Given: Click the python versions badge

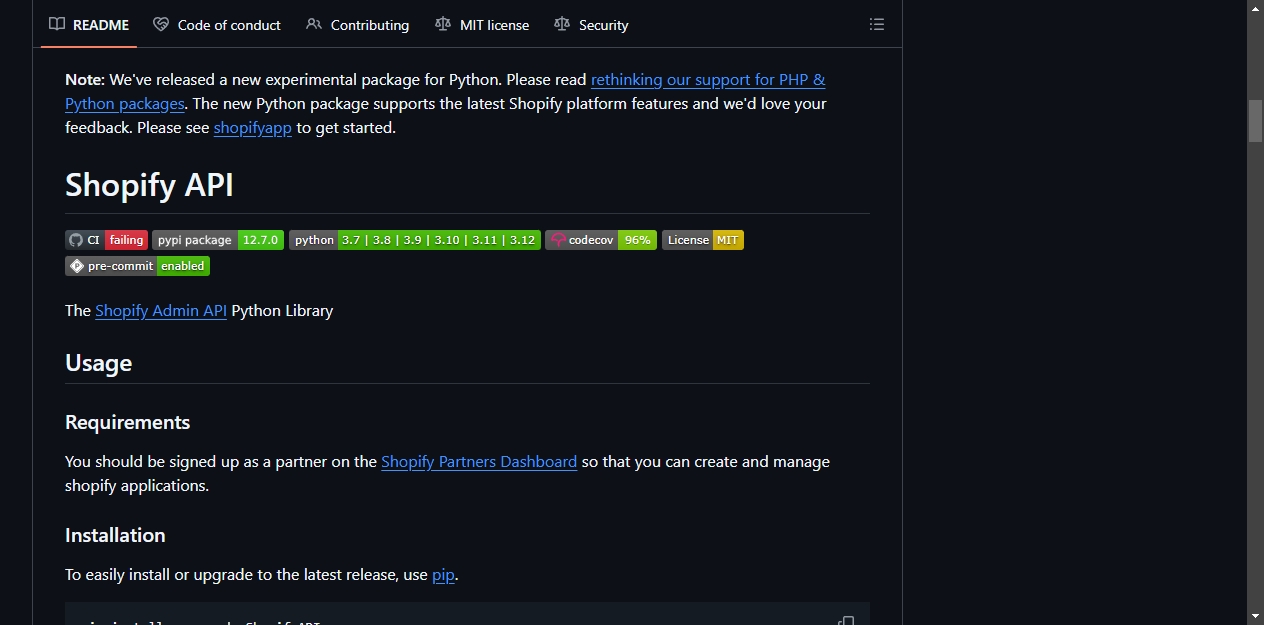Looking at the screenshot, I should coord(415,240).
